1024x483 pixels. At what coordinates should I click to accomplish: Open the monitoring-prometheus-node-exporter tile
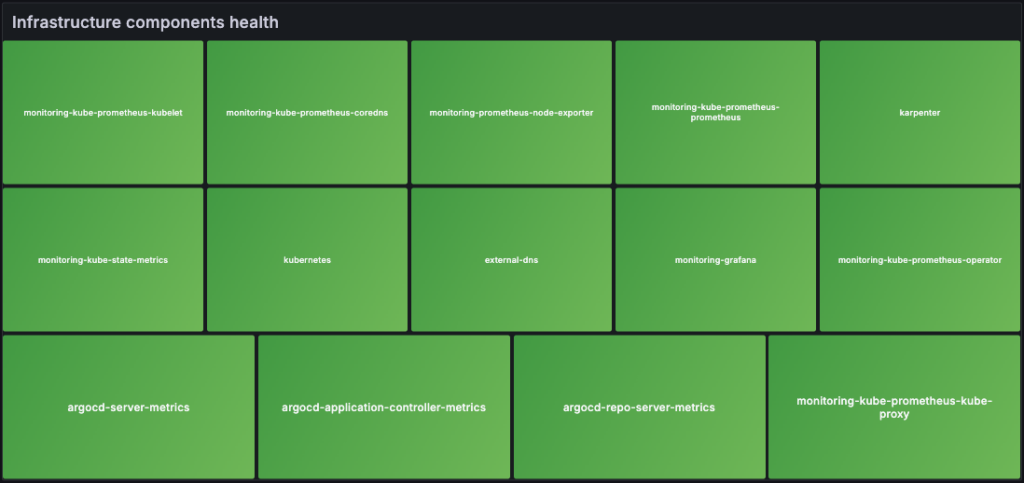point(511,112)
